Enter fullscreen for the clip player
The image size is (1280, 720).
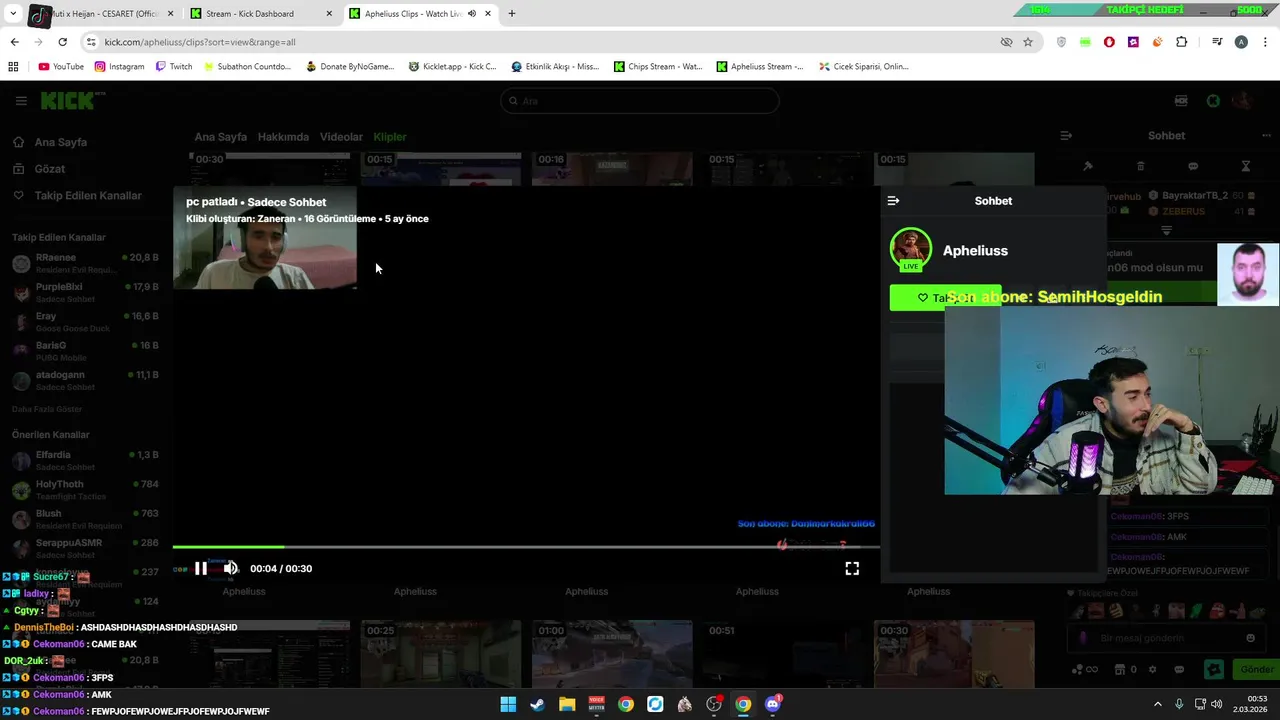(852, 568)
